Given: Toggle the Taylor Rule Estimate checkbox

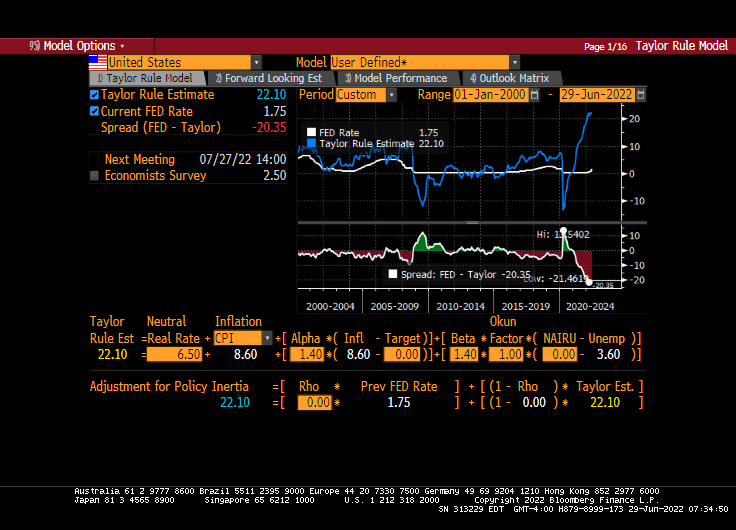Looking at the screenshot, I should (x=95, y=95).
